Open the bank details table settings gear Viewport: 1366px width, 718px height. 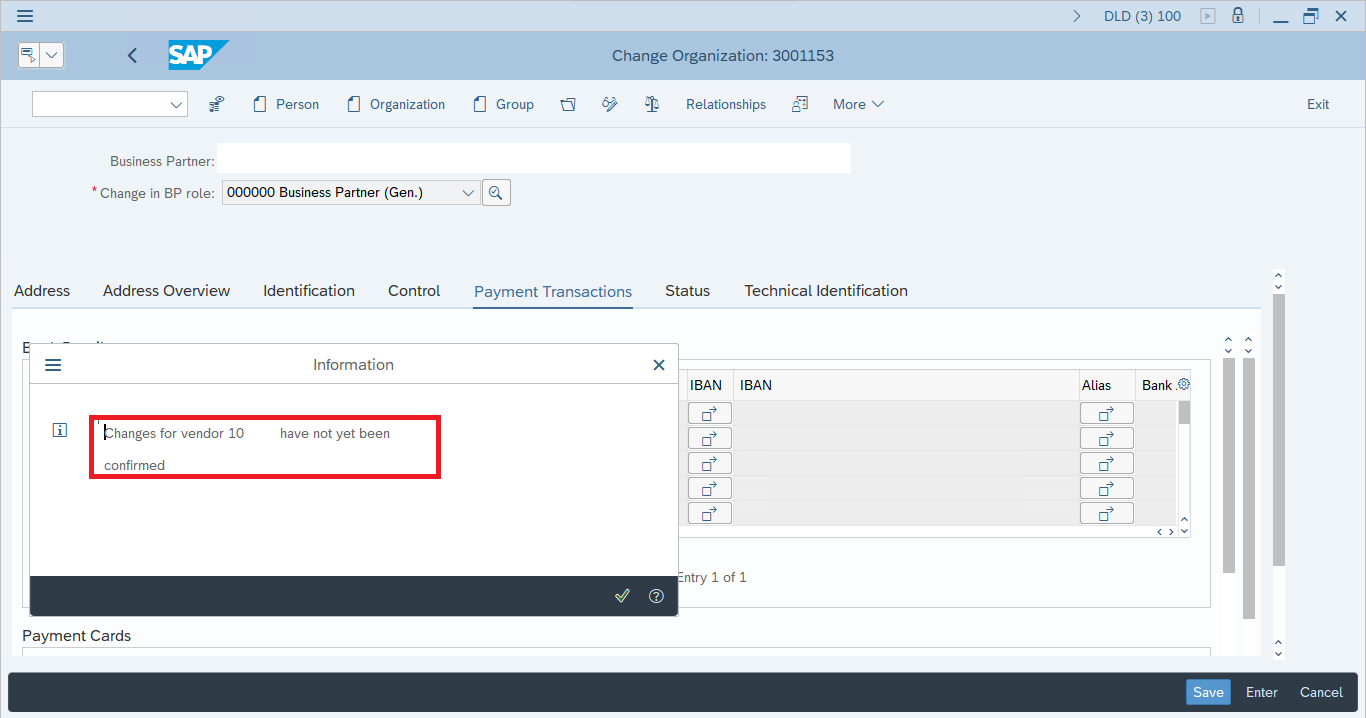[1184, 384]
